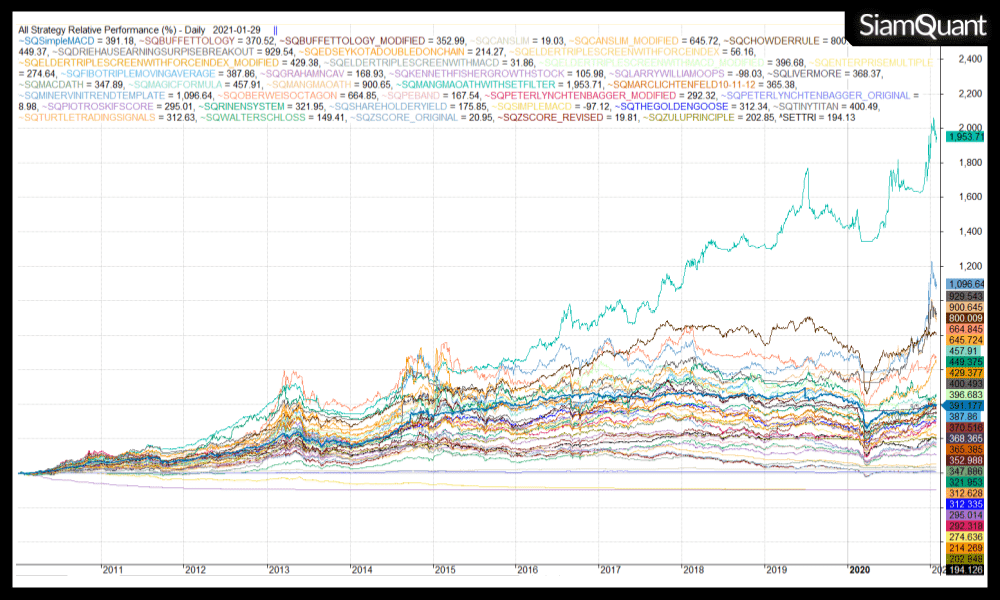The height and width of the screenshot is (600, 1000).
Task: Select the SQMAGICFORMULA legend entry
Action: click(x=171, y=85)
